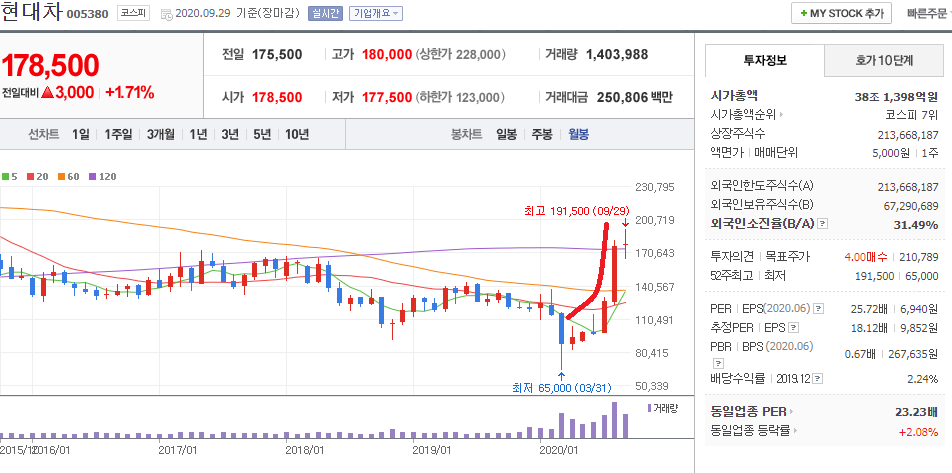The image size is (952, 473).
Task: Select 1주일 line chart period
Action: click(x=118, y=134)
